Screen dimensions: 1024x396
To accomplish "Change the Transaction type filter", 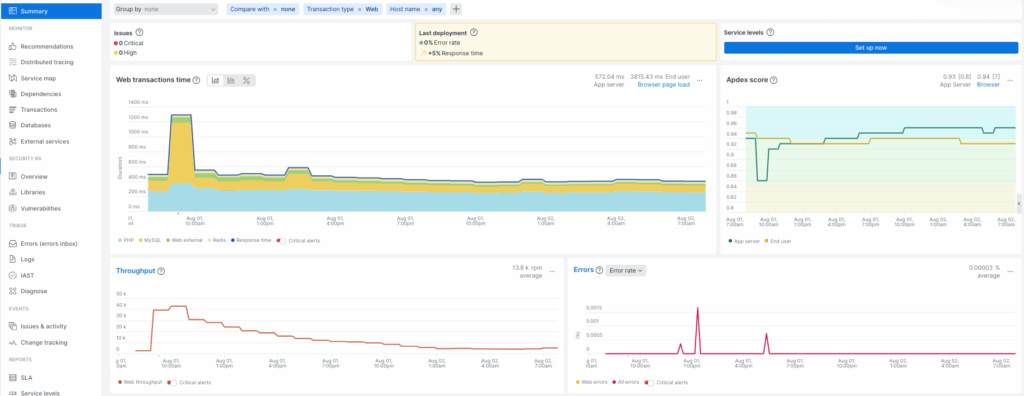I will (x=342, y=9).
